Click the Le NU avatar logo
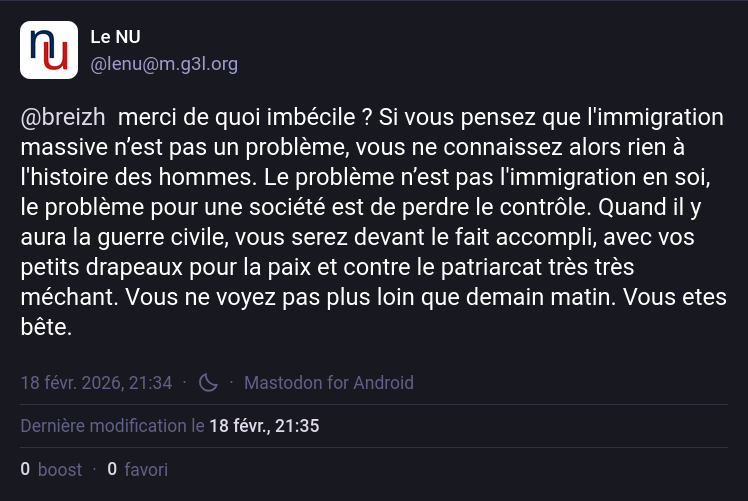The height and width of the screenshot is (501, 748). tap(49, 50)
